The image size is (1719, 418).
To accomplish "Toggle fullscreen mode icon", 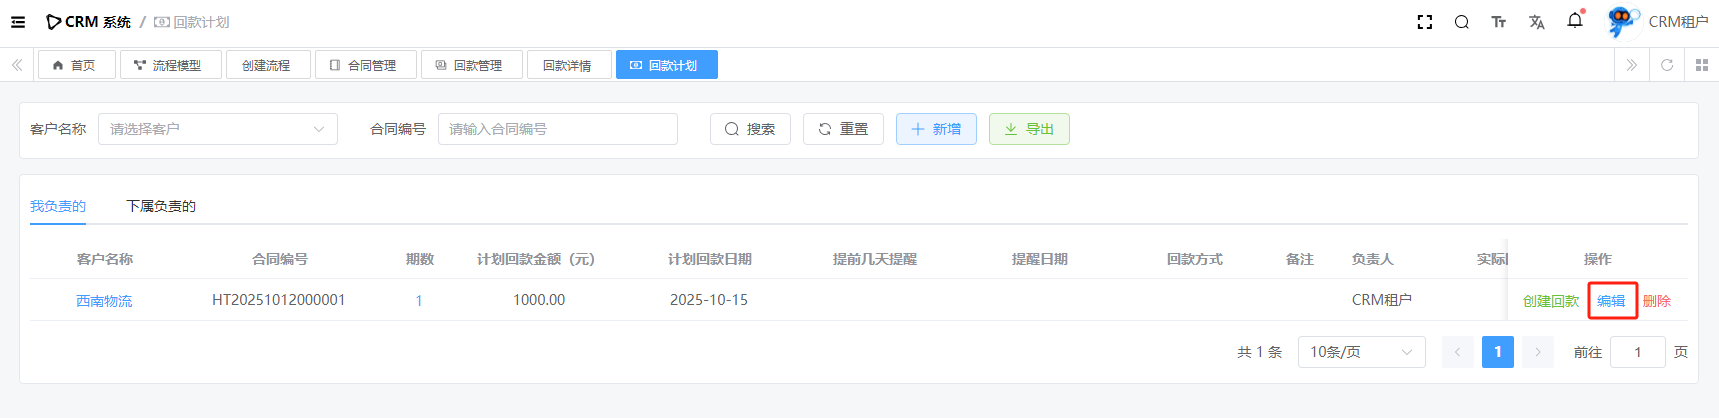I will [x=1425, y=22].
